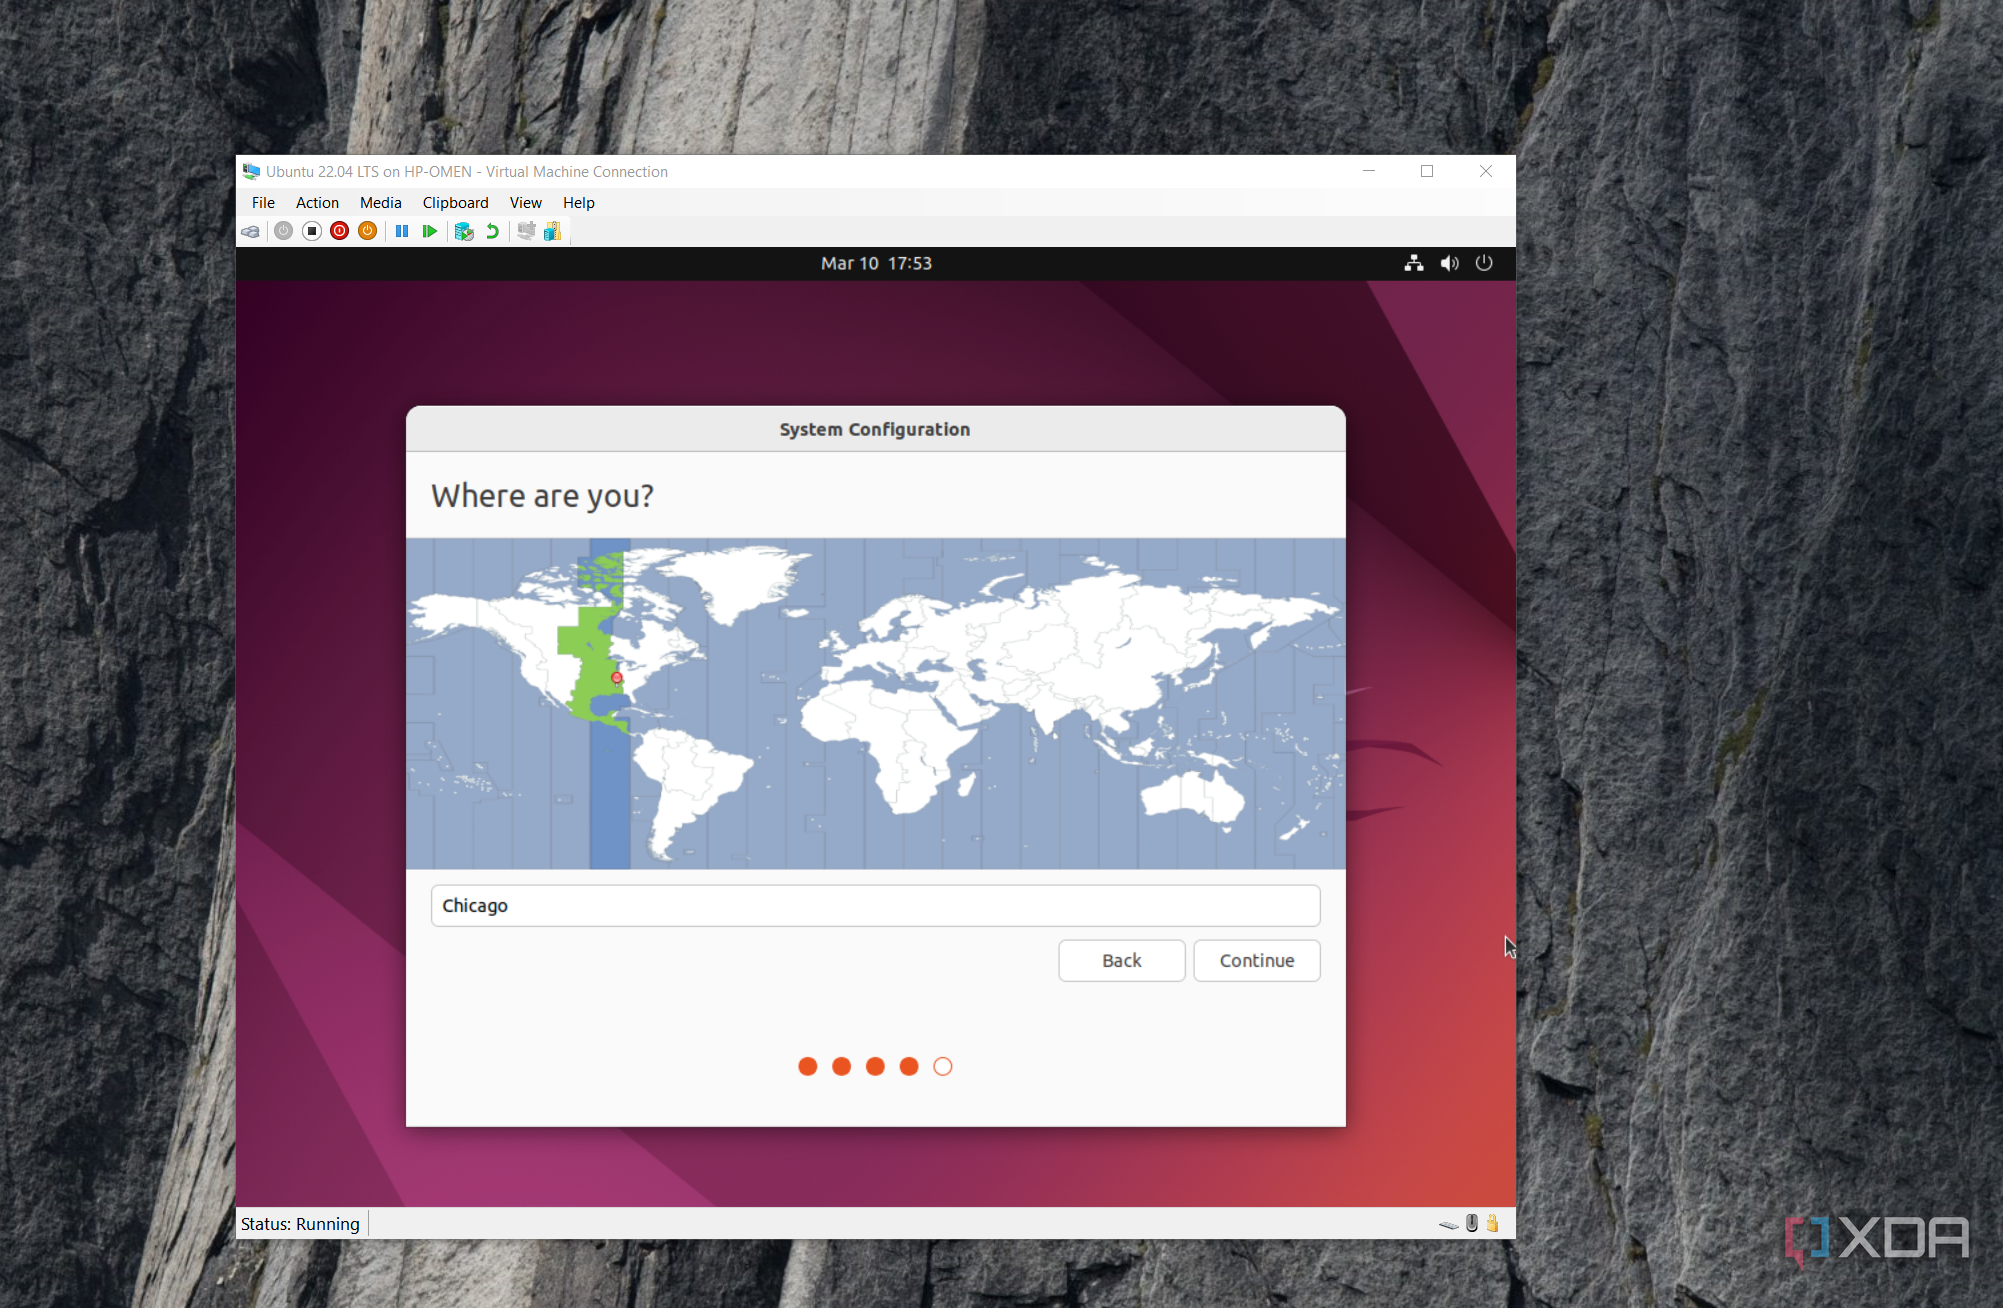Click the Ubuntu volume speaker icon
2003x1308 pixels.
pyautogui.click(x=1449, y=264)
